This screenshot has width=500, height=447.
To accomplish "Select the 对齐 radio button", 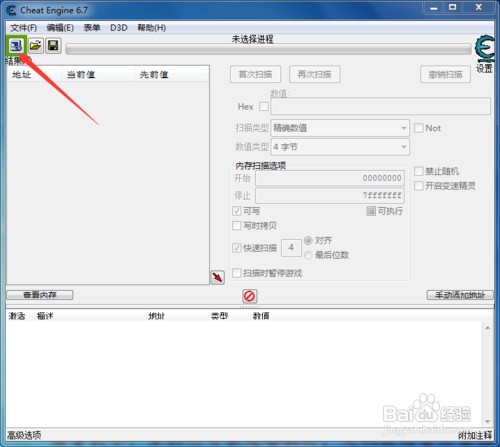I will point(308,240).
